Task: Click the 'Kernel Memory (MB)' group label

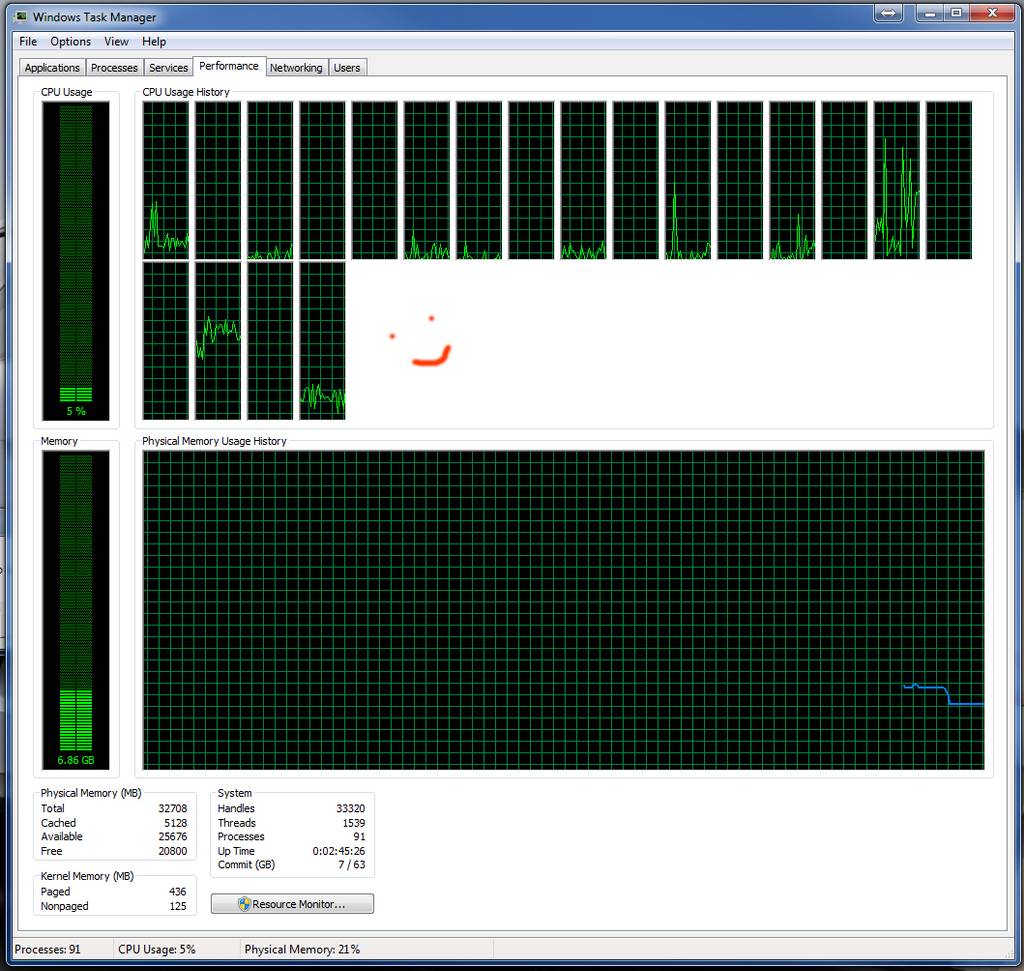Action: click(87, 876)
